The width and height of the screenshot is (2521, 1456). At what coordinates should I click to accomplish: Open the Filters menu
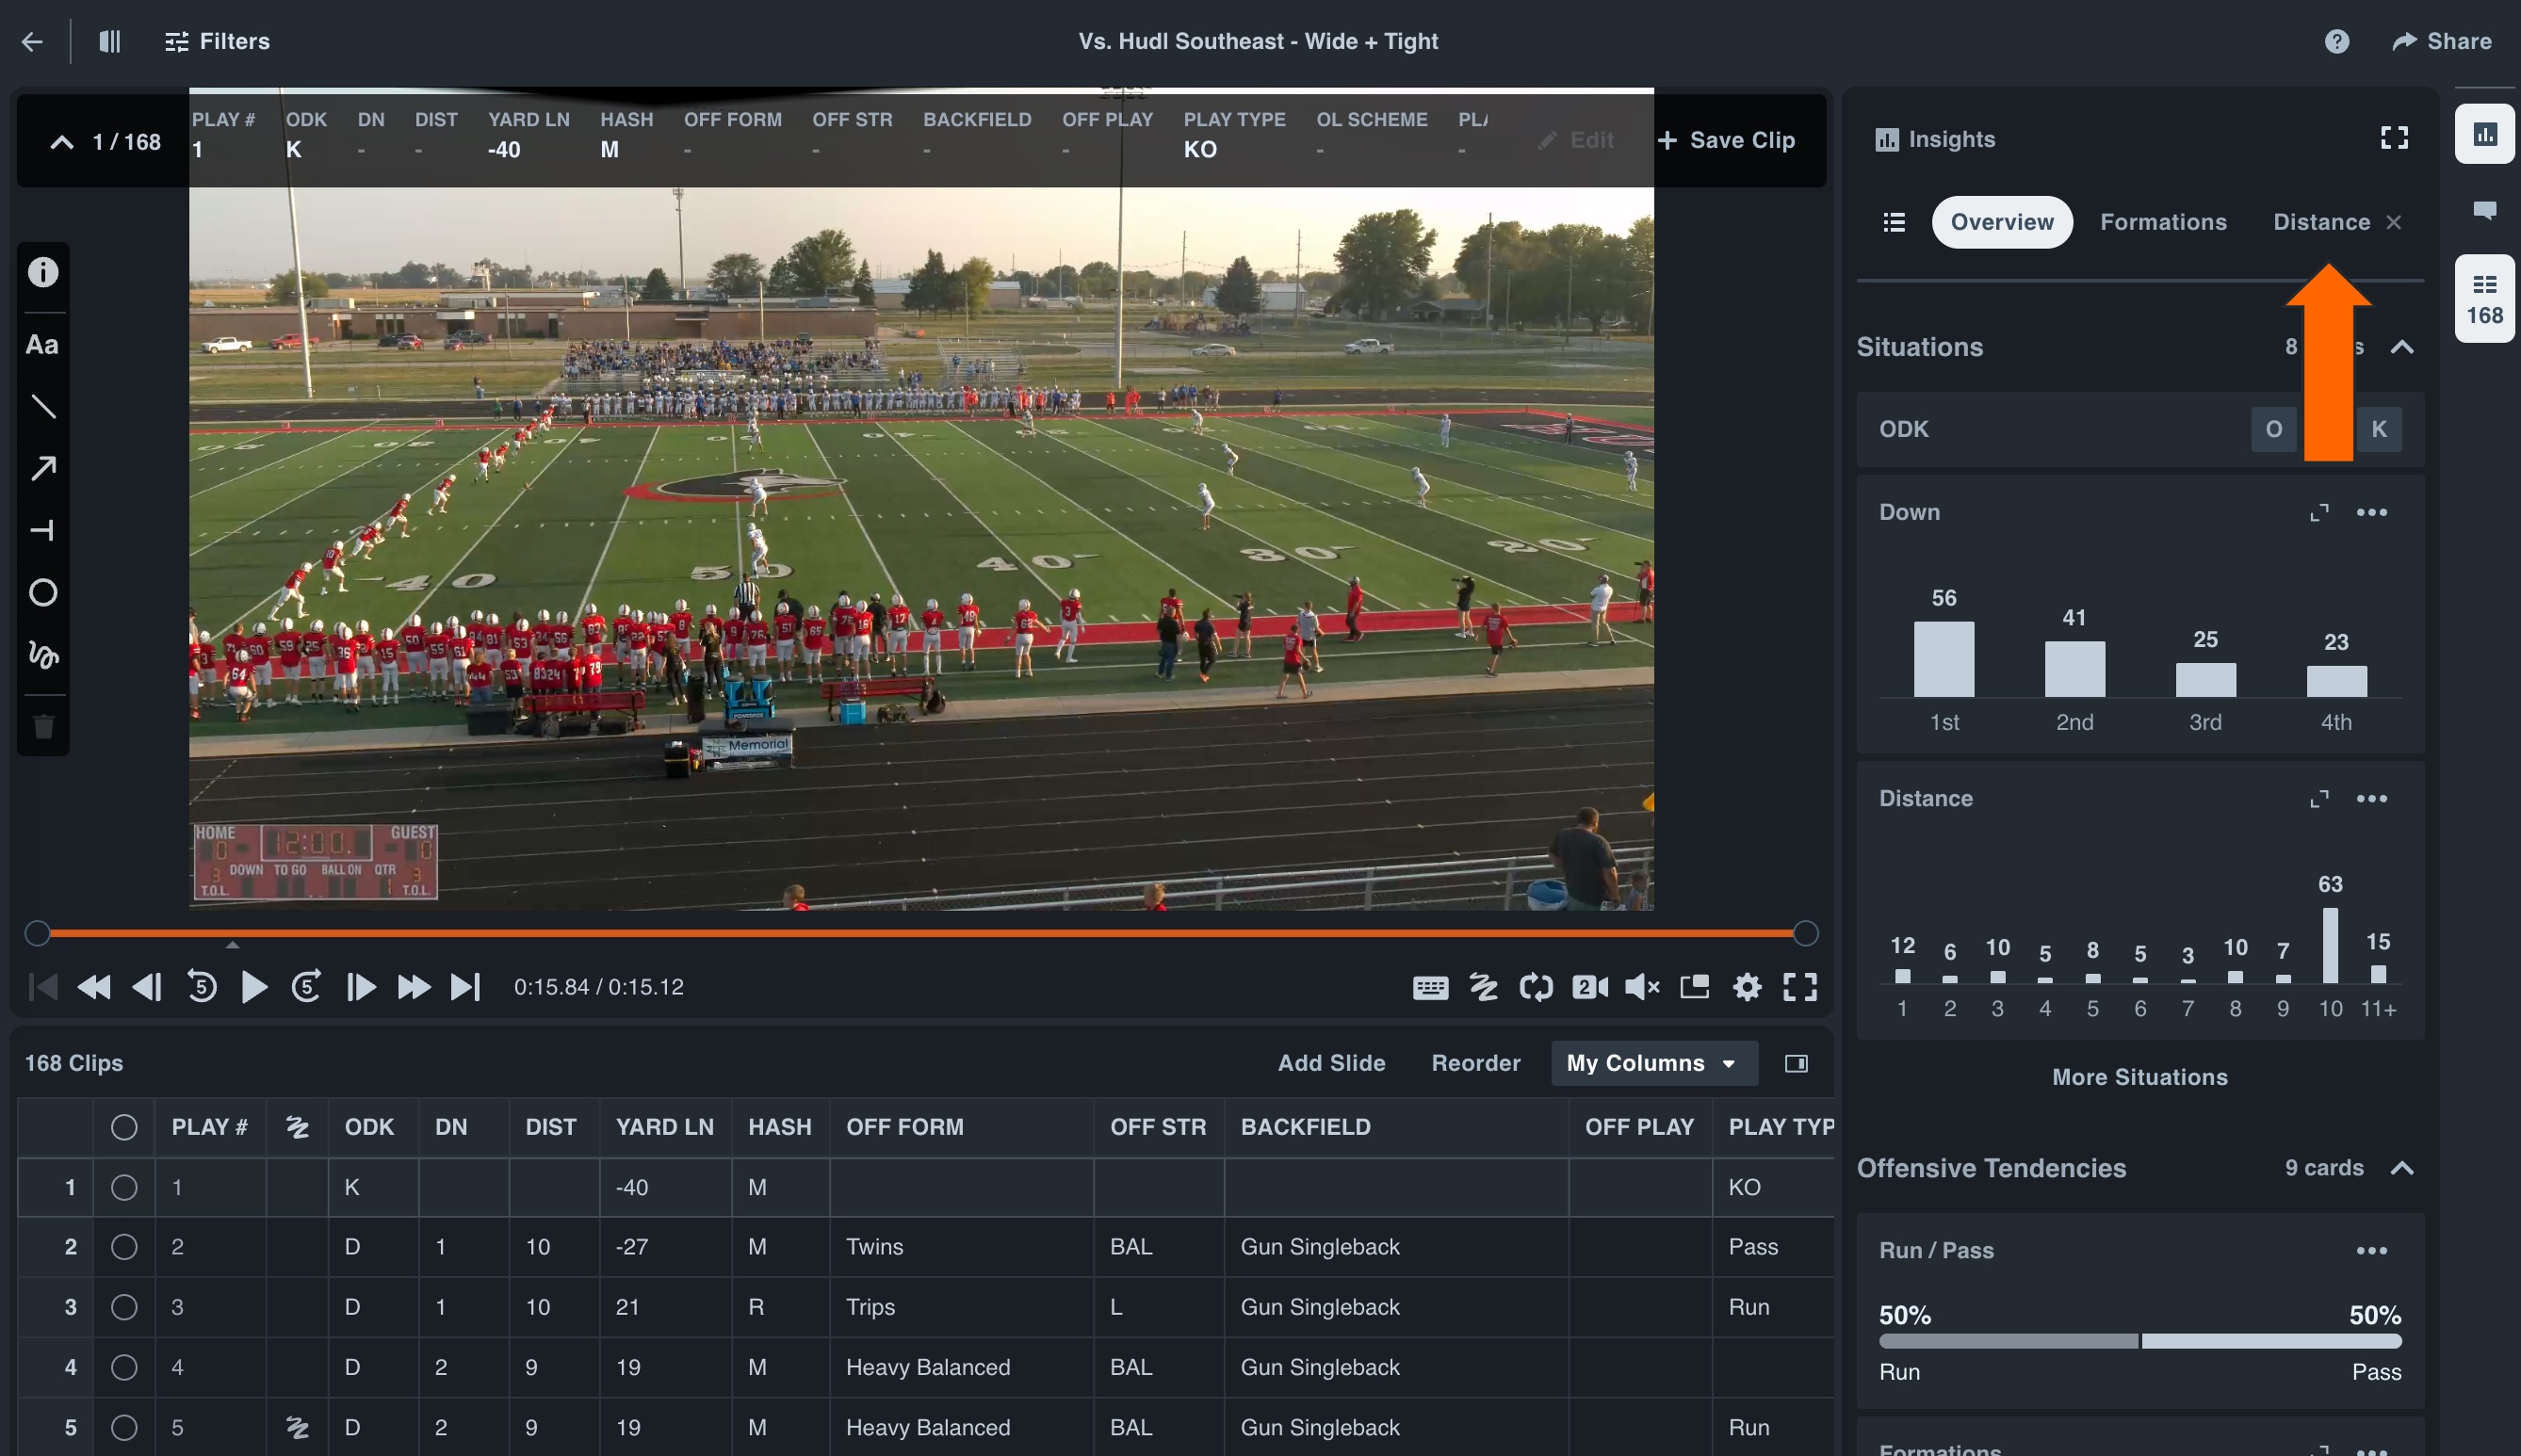pyautogui.click(x=216, y=41)
